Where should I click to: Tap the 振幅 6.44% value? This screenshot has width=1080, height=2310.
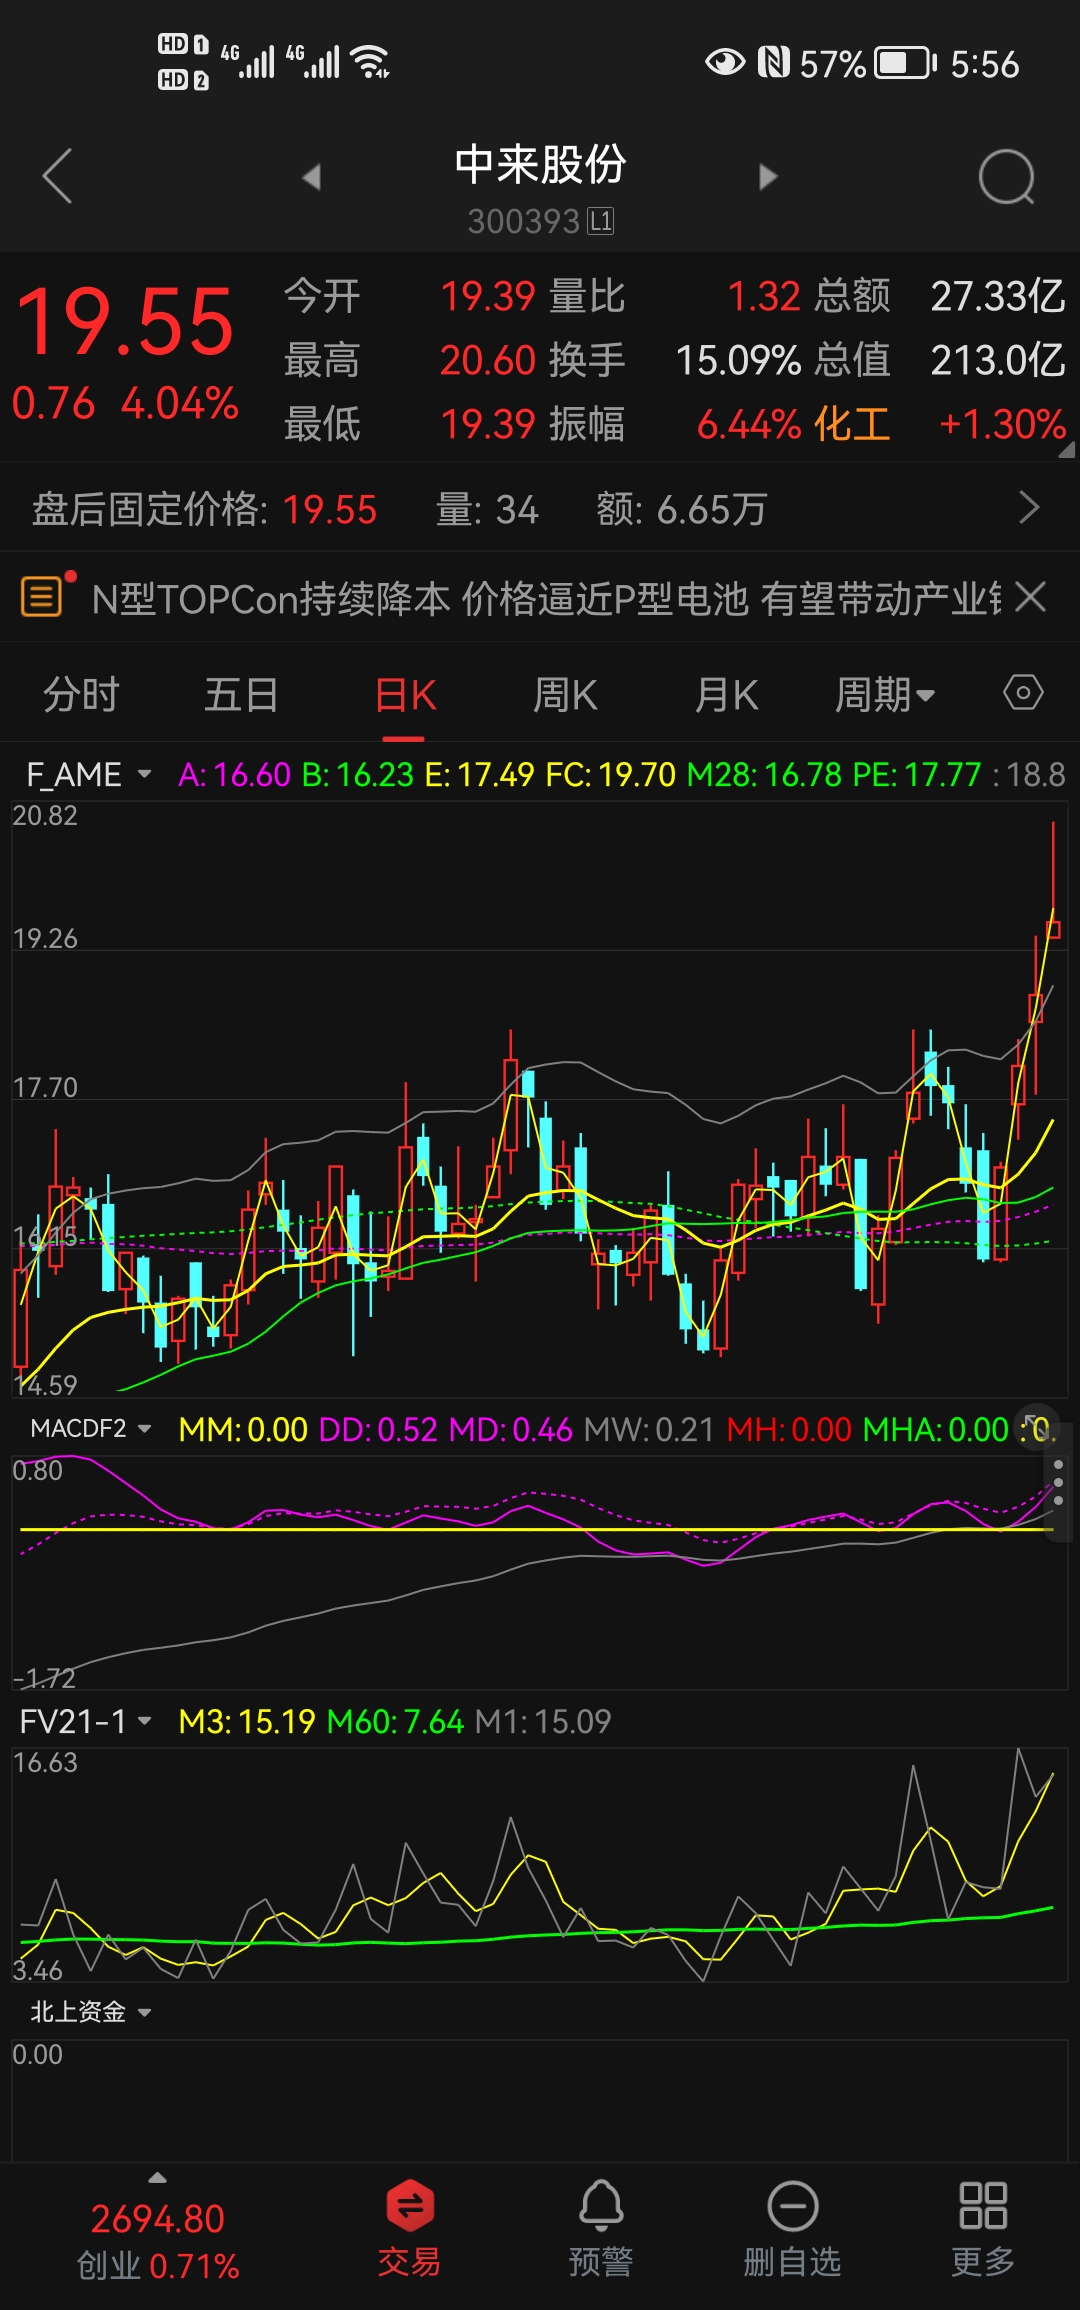click(749, 424)
